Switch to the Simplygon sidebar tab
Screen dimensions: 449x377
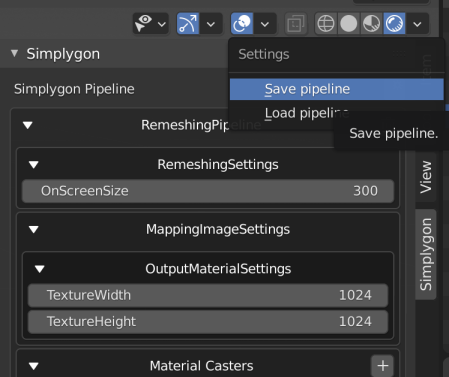coord(426,254)
